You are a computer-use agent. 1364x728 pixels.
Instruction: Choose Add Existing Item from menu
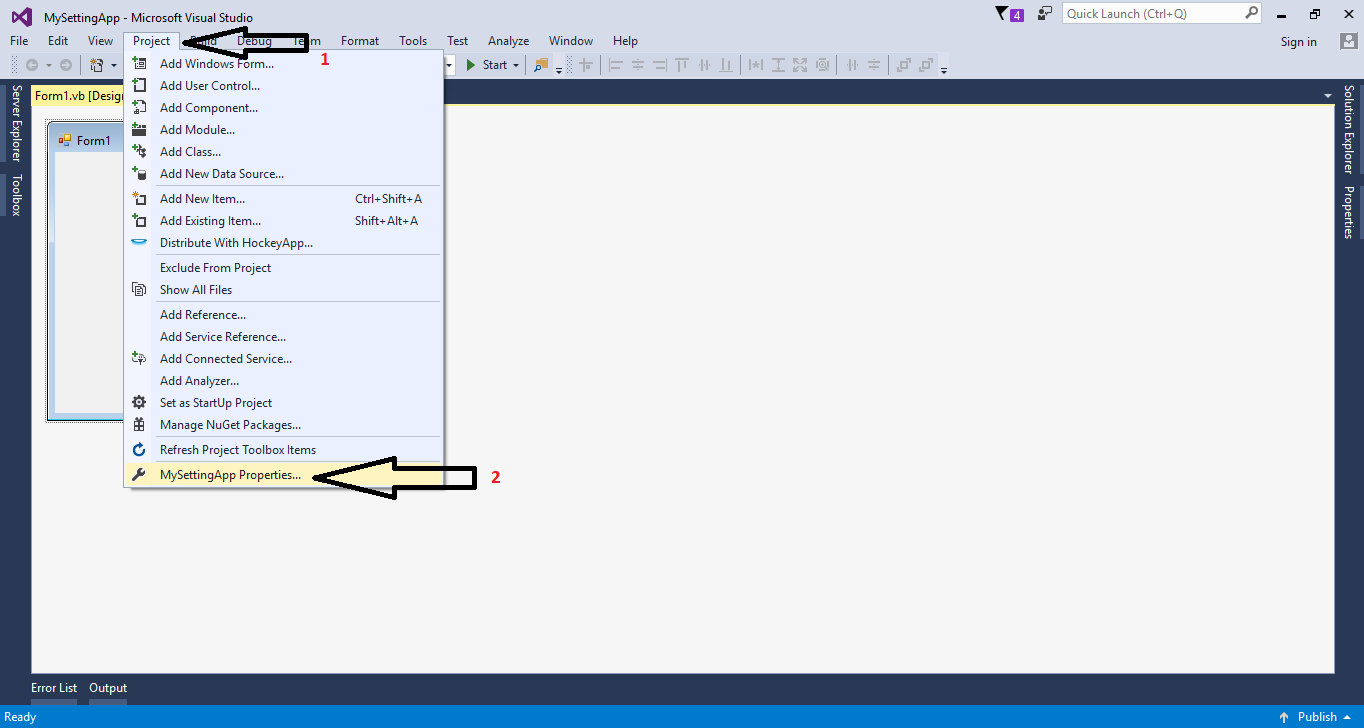point(282,221)
